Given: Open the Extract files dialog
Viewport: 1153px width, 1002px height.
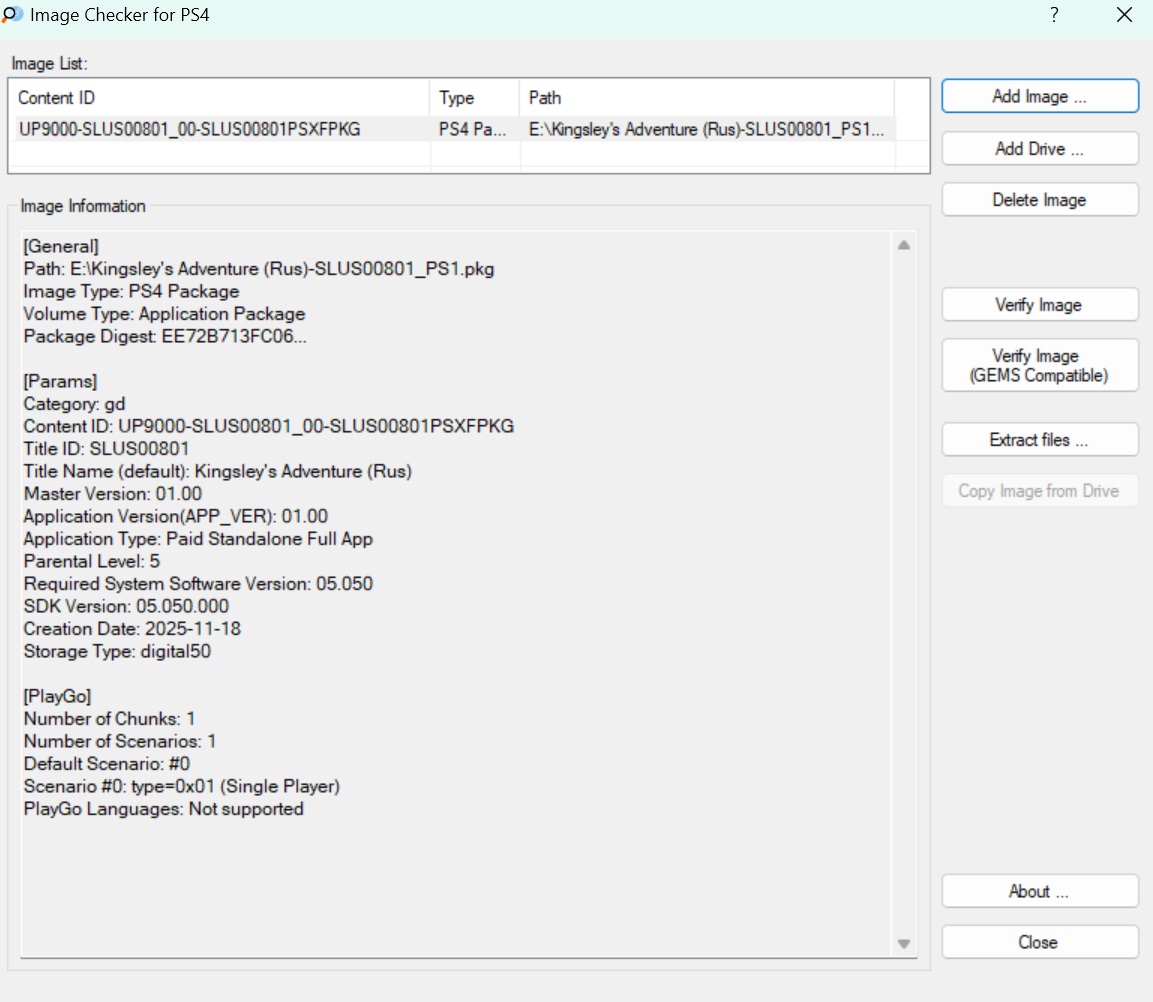Looking at the screenshot, I should [x=1039, y=440].
